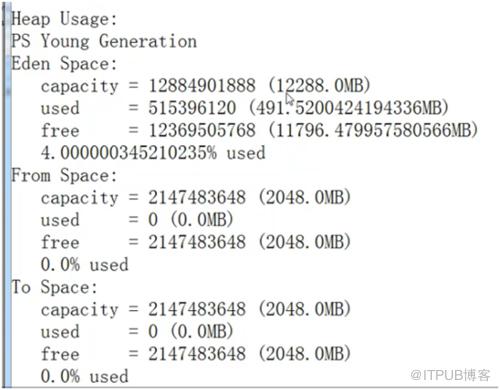Image resolution: width=500 pixels, height=390 pixels.
Task: Click the ITPUB blog watermark
Action: point(450,375)
